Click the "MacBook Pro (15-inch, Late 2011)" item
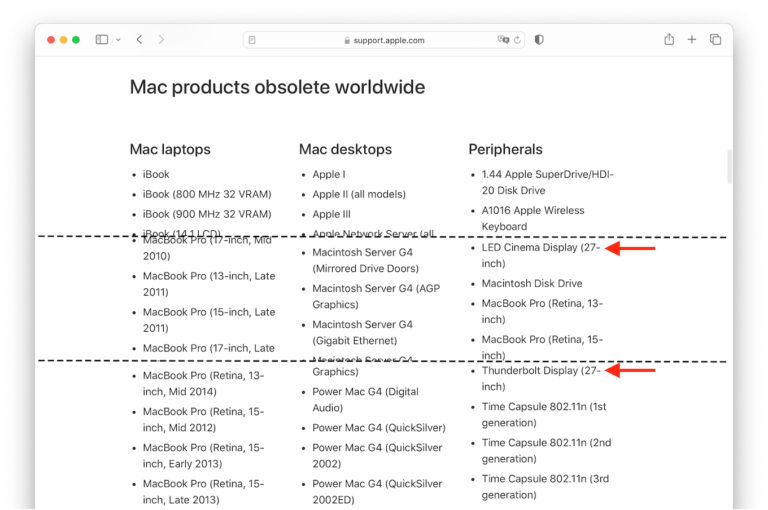768x510 pixels. coord(209,320)
